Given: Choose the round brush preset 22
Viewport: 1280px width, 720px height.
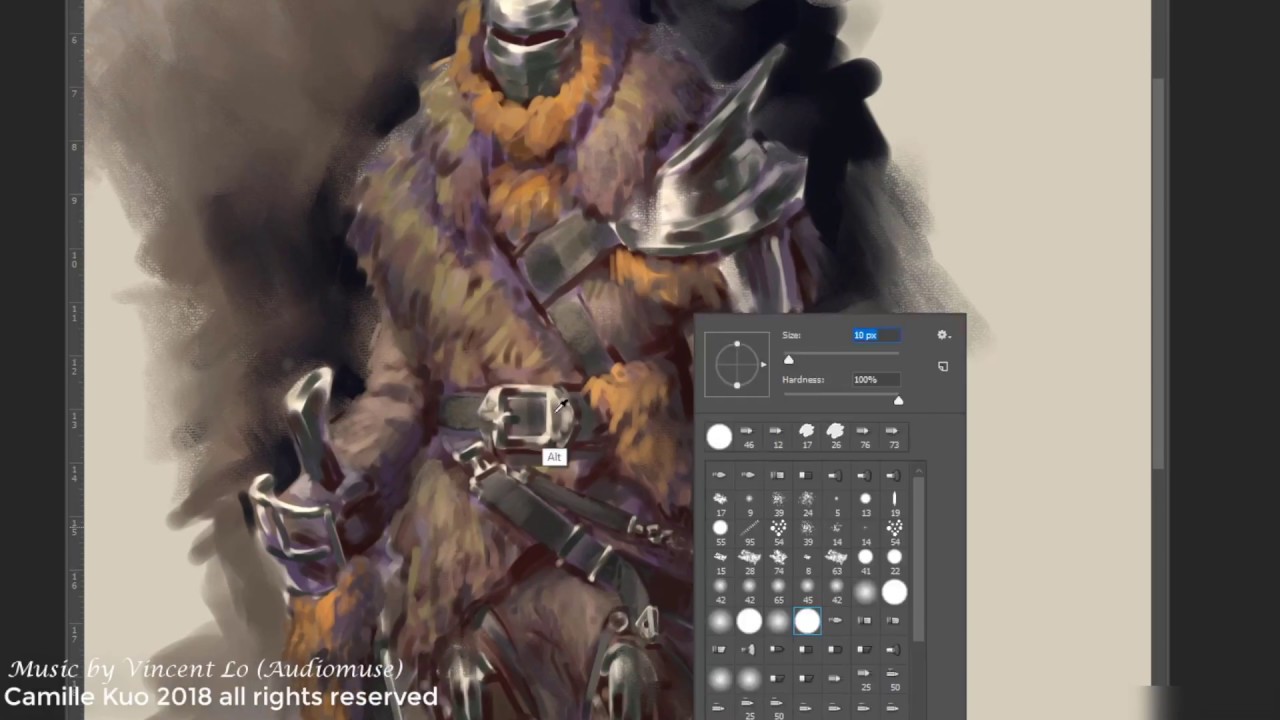Looking at the screenshot, I should coord(894,561).
